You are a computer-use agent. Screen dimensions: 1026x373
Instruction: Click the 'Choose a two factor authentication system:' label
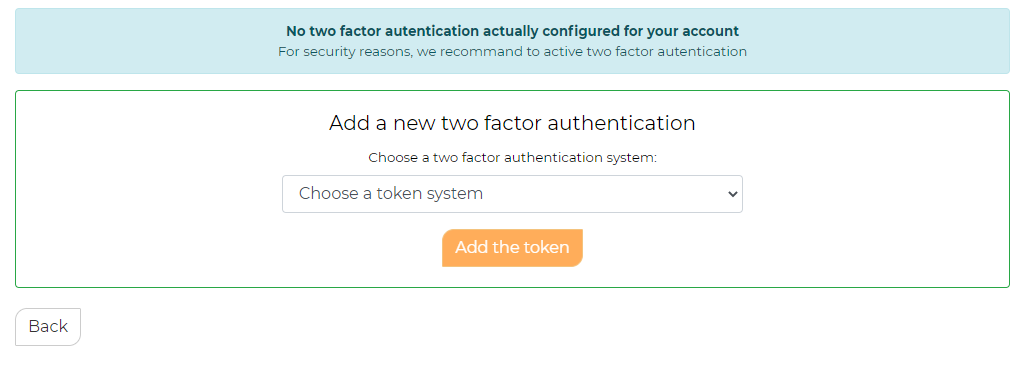coord(512,158)
